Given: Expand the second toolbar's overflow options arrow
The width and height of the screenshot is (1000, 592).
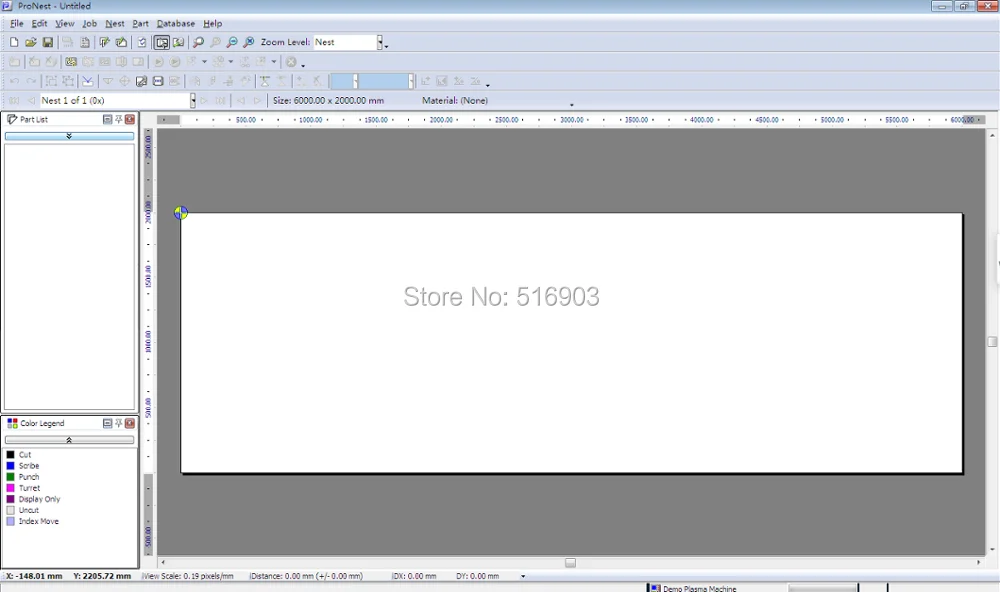Looking at the screenshot, I should (x=303, y=65).
